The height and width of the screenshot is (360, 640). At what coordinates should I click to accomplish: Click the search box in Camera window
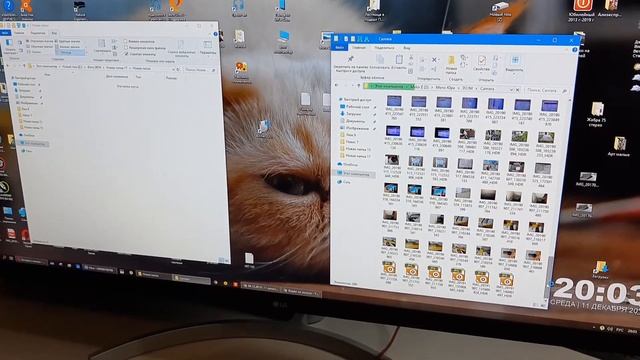pyautogui.click(x=546, y=90)
